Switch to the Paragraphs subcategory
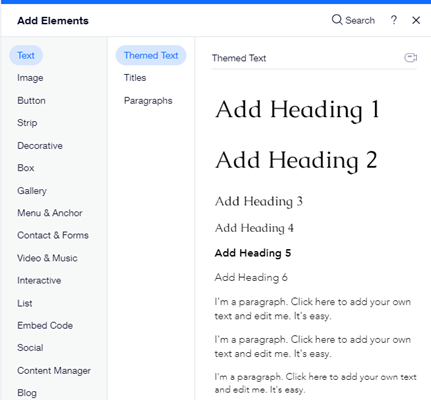Image resolution: width=431 pixels, height=400 pixels. click(148, 101)
